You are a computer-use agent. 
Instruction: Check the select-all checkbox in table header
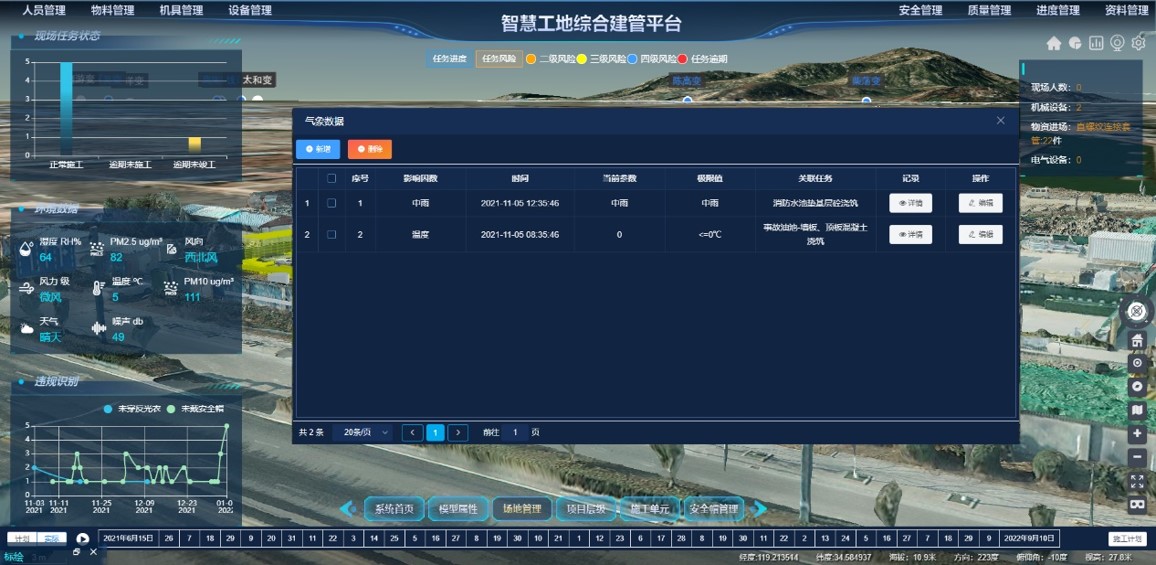[x=332, y=178]
